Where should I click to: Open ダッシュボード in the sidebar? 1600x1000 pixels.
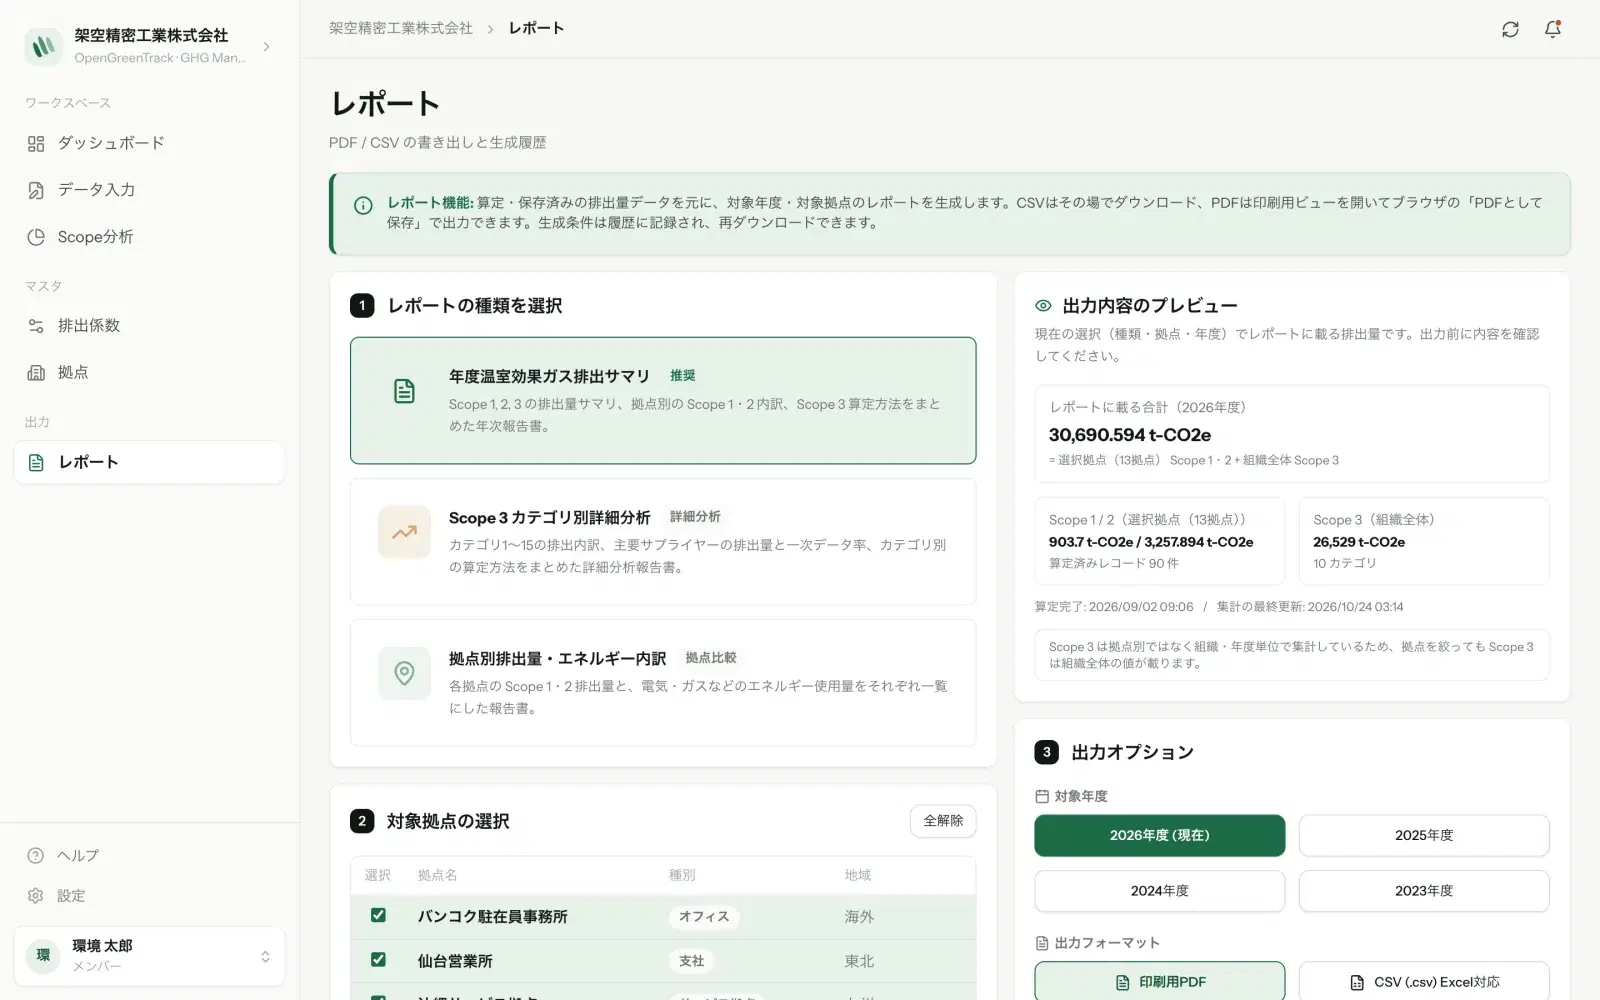149,144
